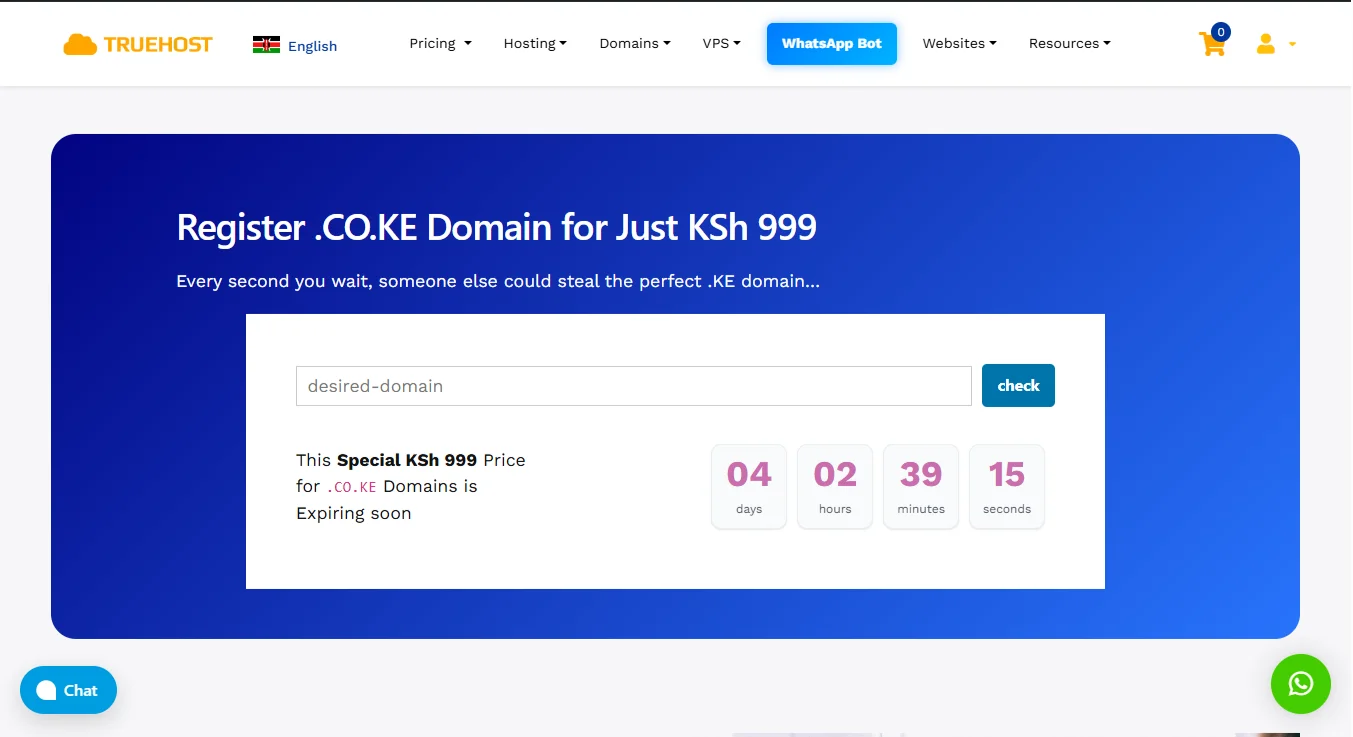Expand the Hosting menu
This screenshot has height=737, width=1353.
pyautogui.click(x=535, y=43)
